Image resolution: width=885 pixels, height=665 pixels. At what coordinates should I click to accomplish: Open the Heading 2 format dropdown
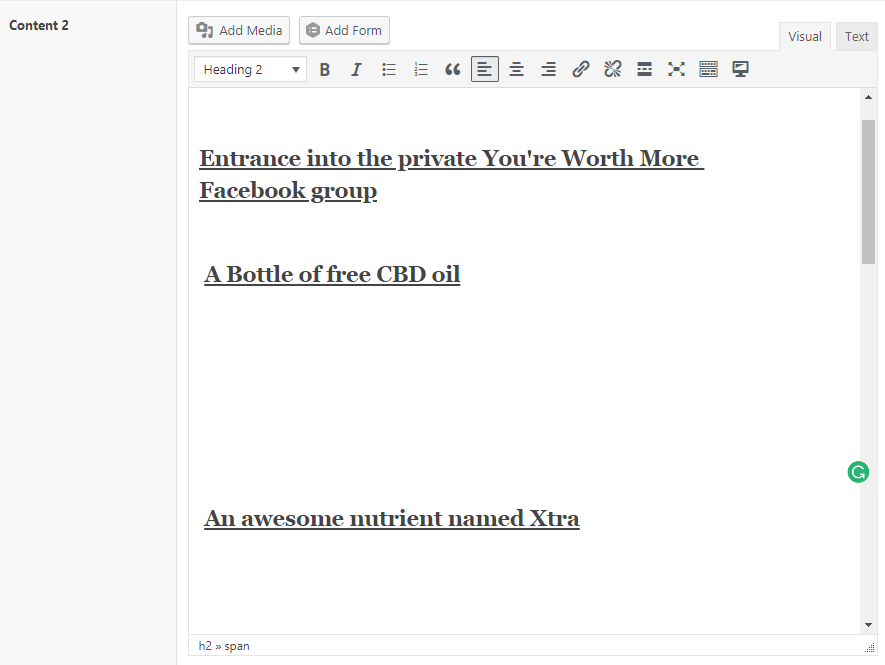point(251,69)
